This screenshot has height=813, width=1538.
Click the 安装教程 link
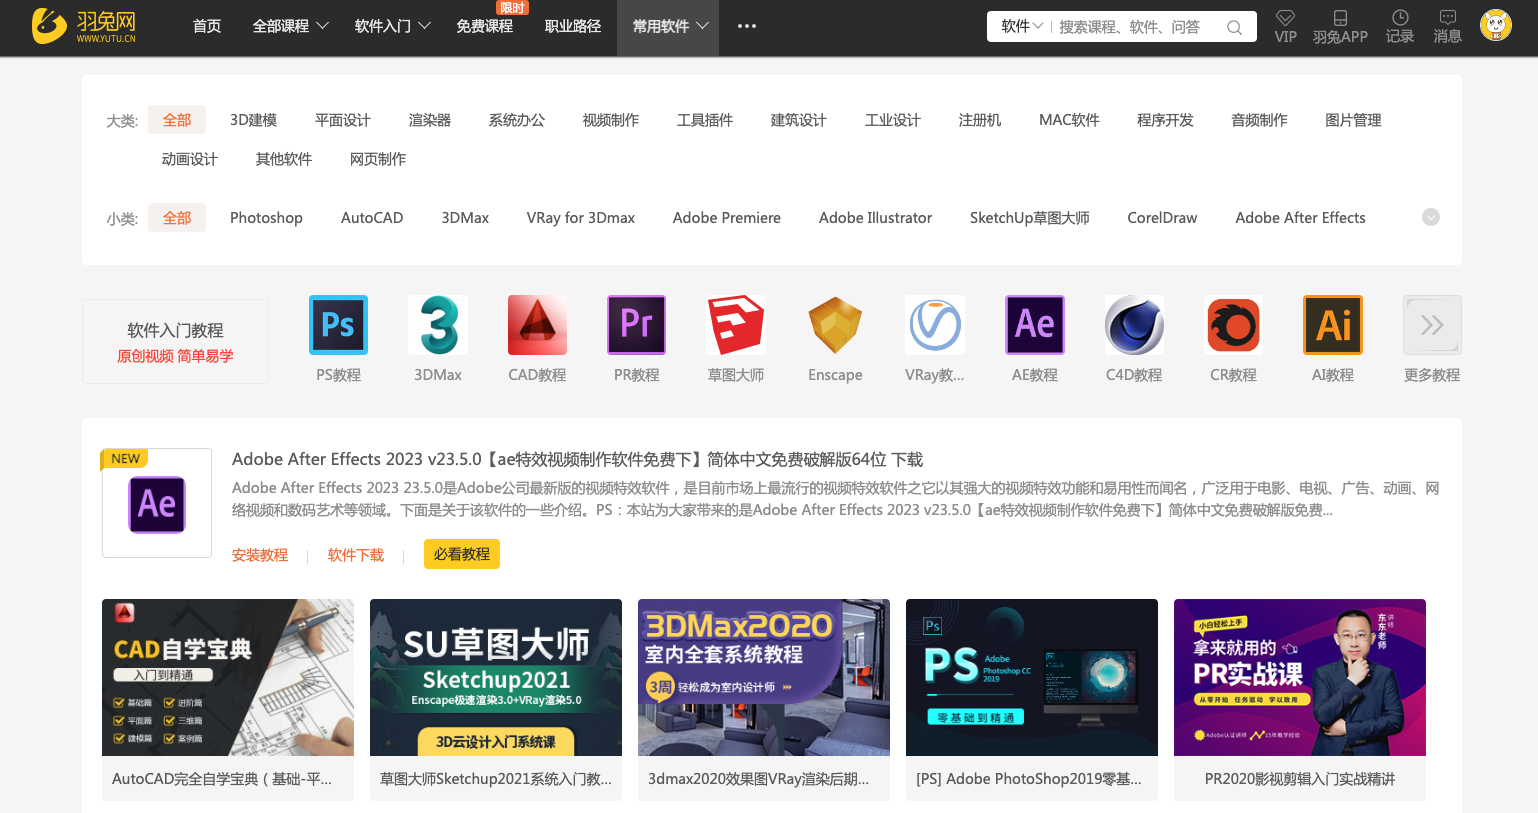pyautogui.click(x=260, y=555)
